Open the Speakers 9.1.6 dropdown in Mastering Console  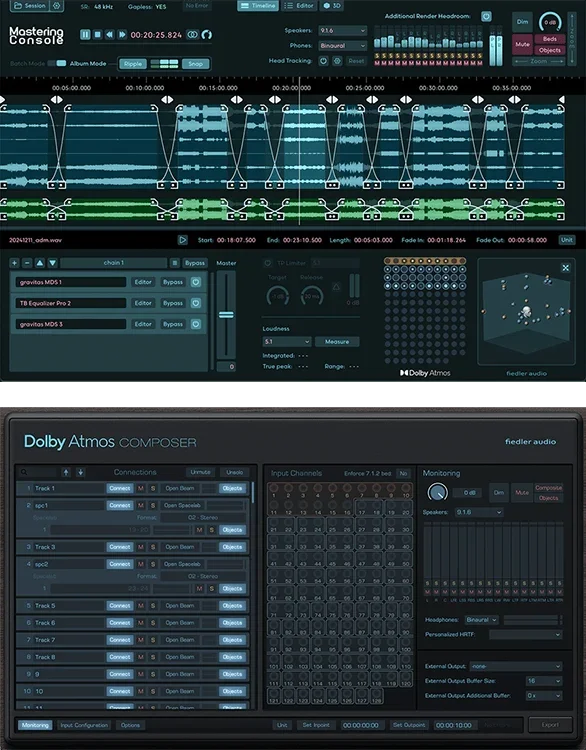pyautogui.click(x=343, y=31)
